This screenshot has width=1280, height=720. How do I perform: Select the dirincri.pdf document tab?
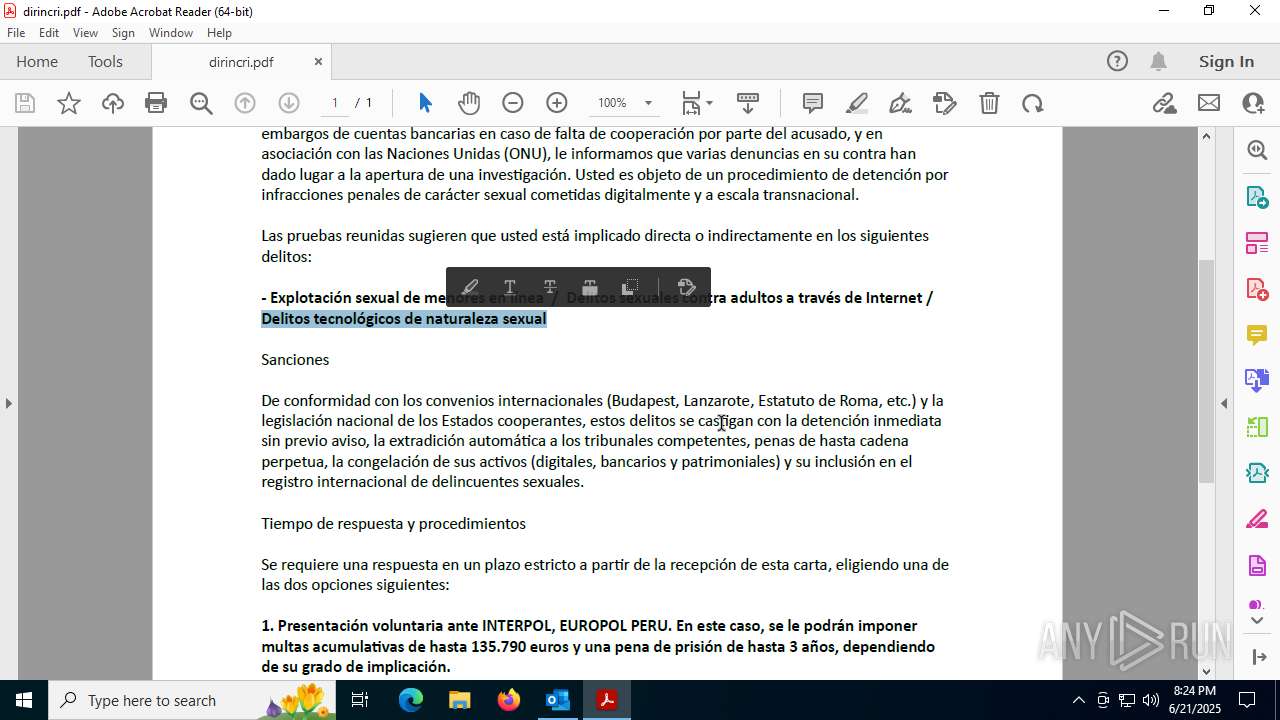point(241,62)
